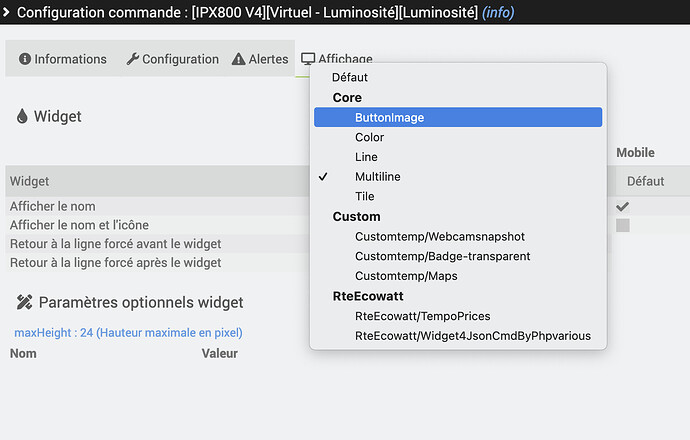The image size is (690, 440).
Task: Open the Alertes tab
Action: click(260, 59)
